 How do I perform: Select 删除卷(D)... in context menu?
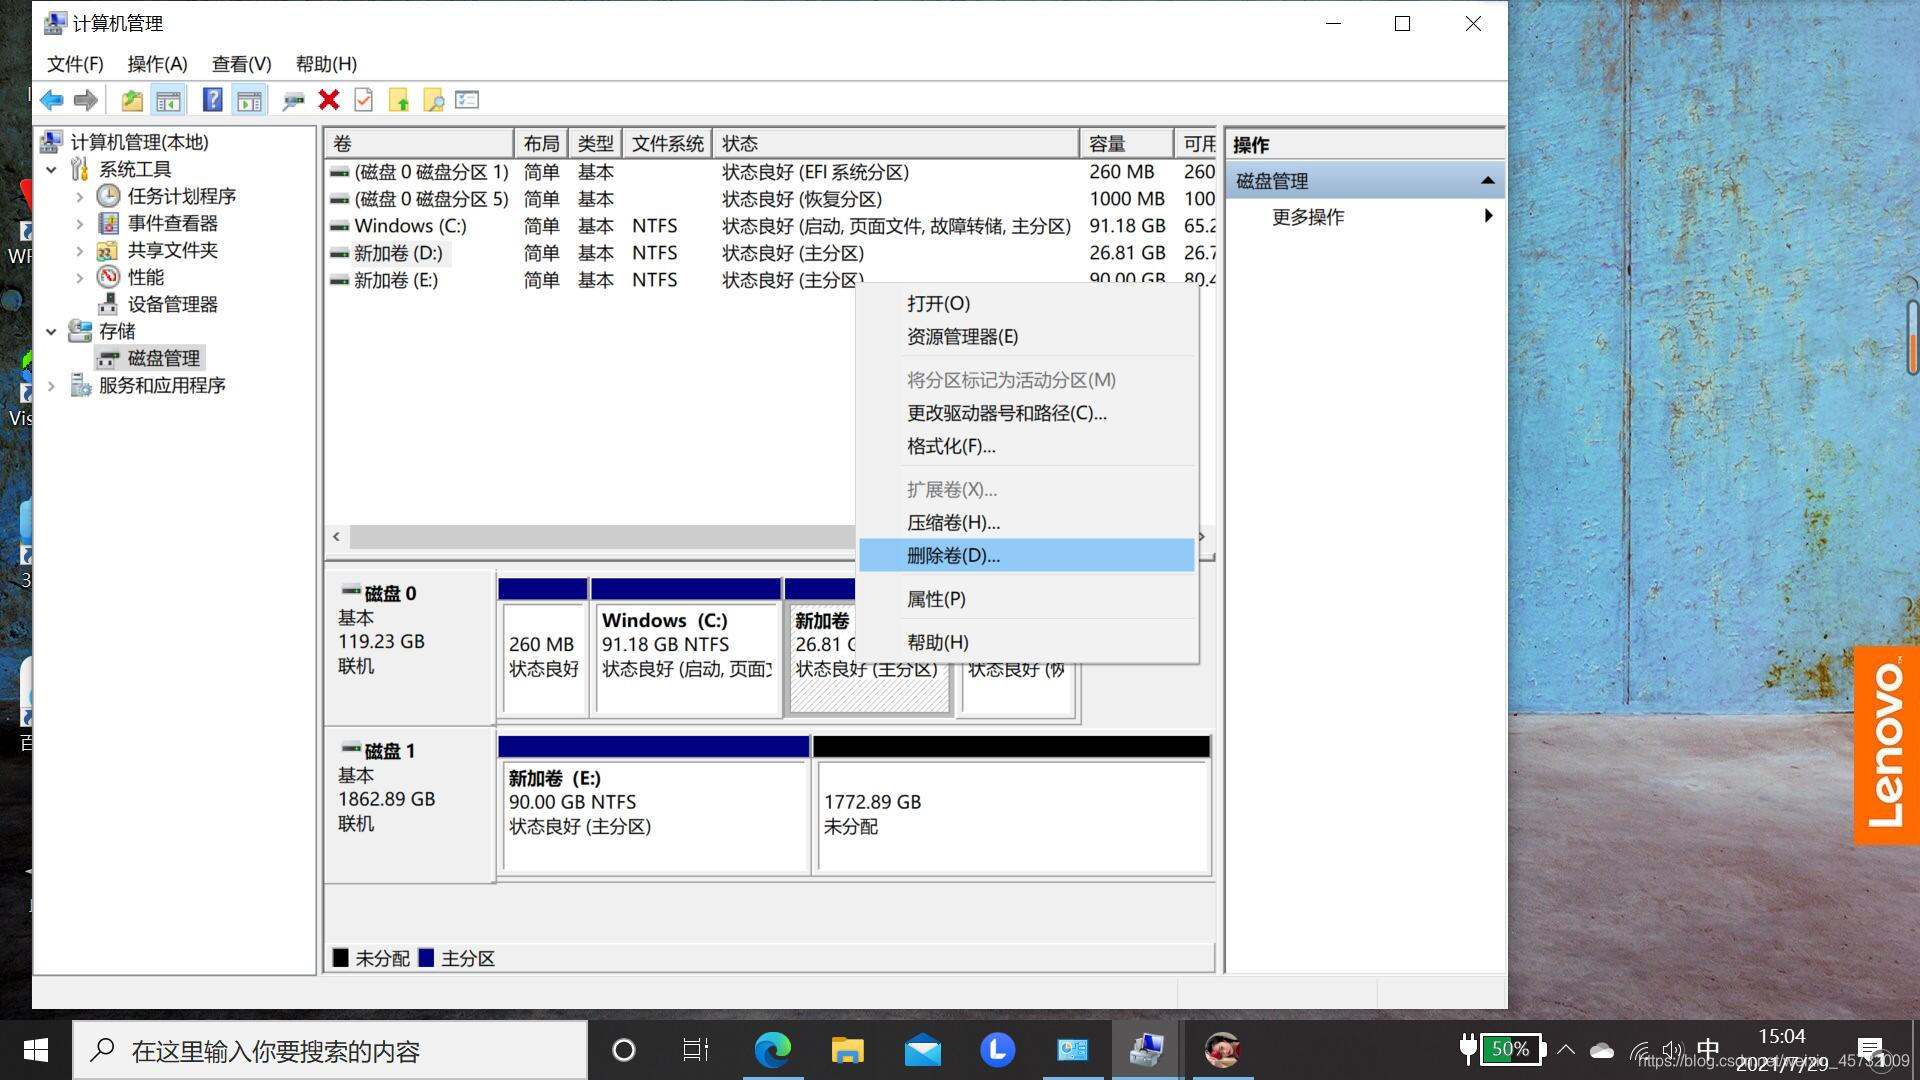(953, 556)
